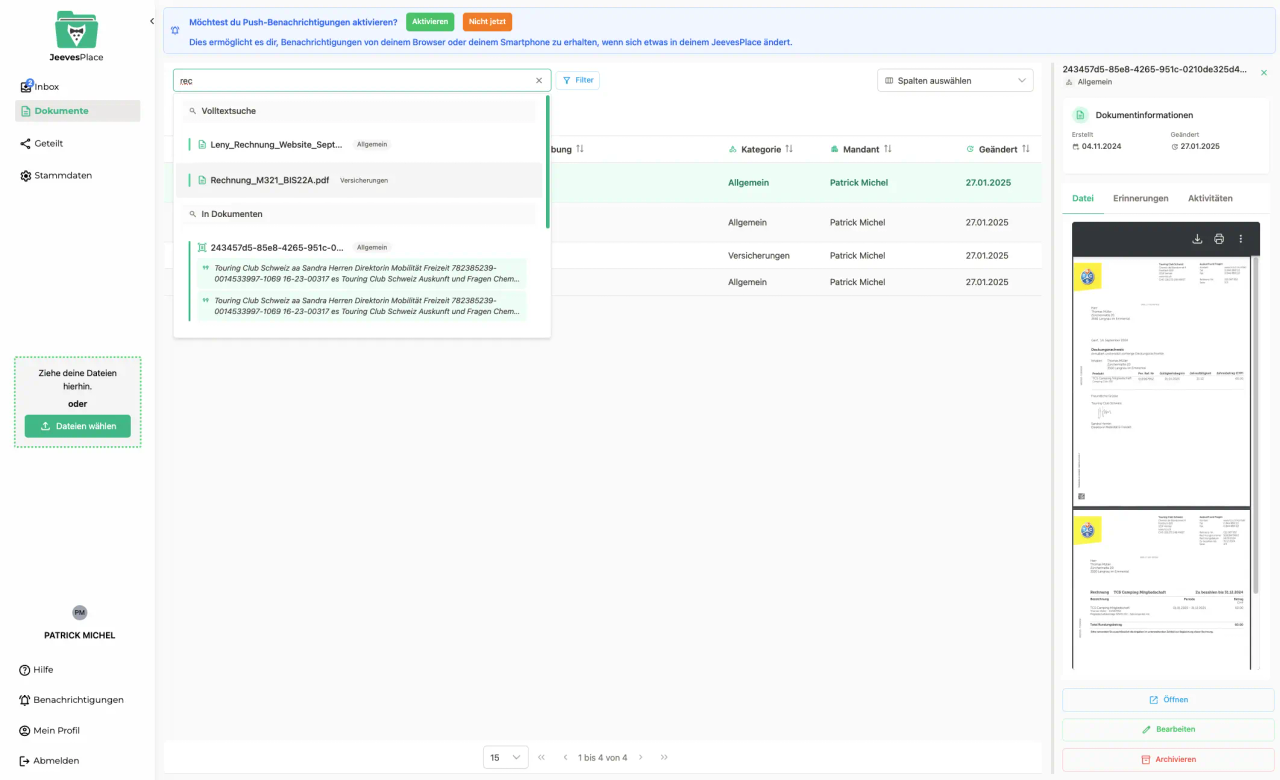This screenshot has height=780, width=1280.
Task: Print the document from the preview toolbar
Action: [1219, 240]
